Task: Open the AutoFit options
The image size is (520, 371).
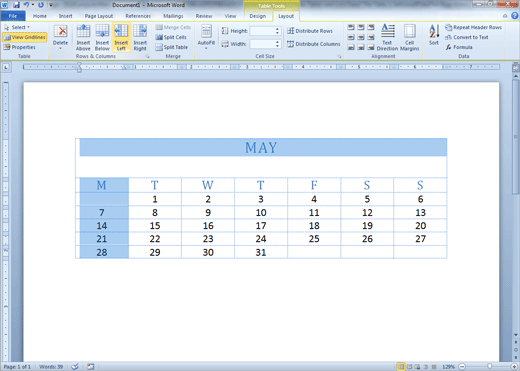Action: tap(206, 38)
